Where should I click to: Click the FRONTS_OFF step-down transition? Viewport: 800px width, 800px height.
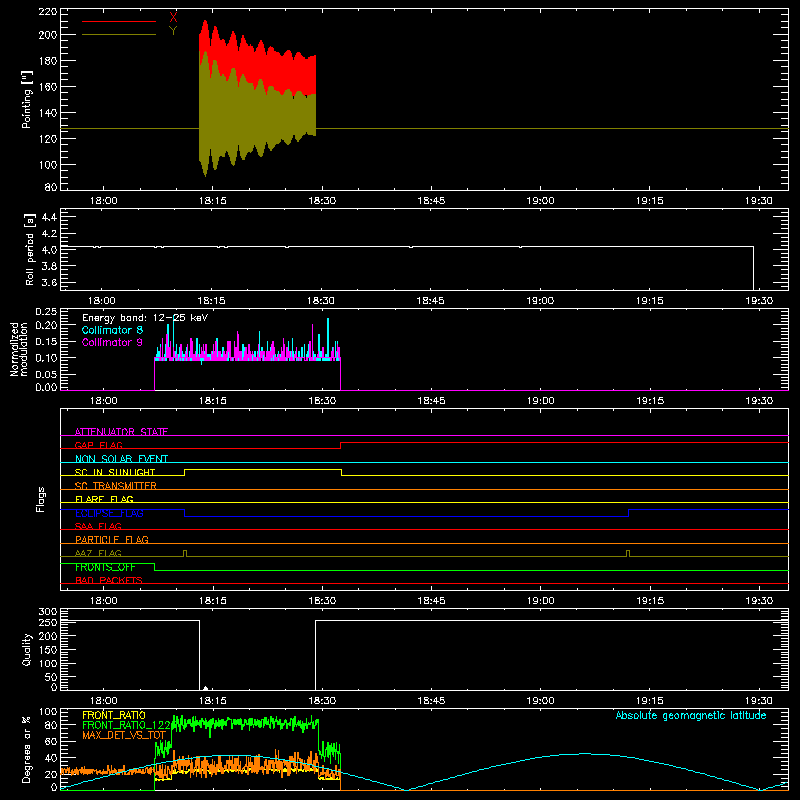click(x=155, y=567)
